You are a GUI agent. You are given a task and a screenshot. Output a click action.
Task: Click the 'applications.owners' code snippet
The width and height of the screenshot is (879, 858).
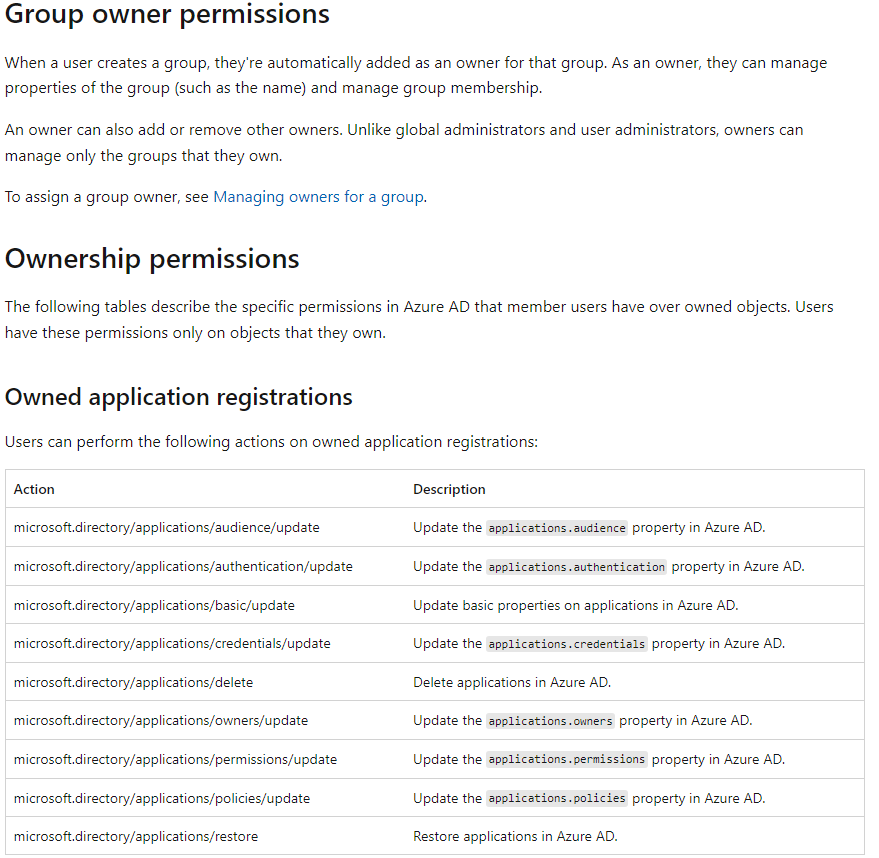click(x=551, y=721)
